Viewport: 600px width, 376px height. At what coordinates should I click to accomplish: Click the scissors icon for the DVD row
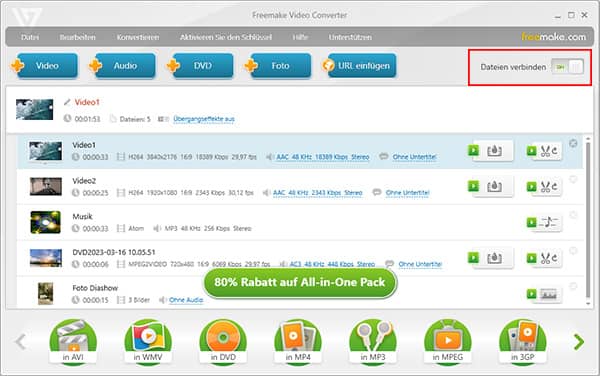point(549,258)
